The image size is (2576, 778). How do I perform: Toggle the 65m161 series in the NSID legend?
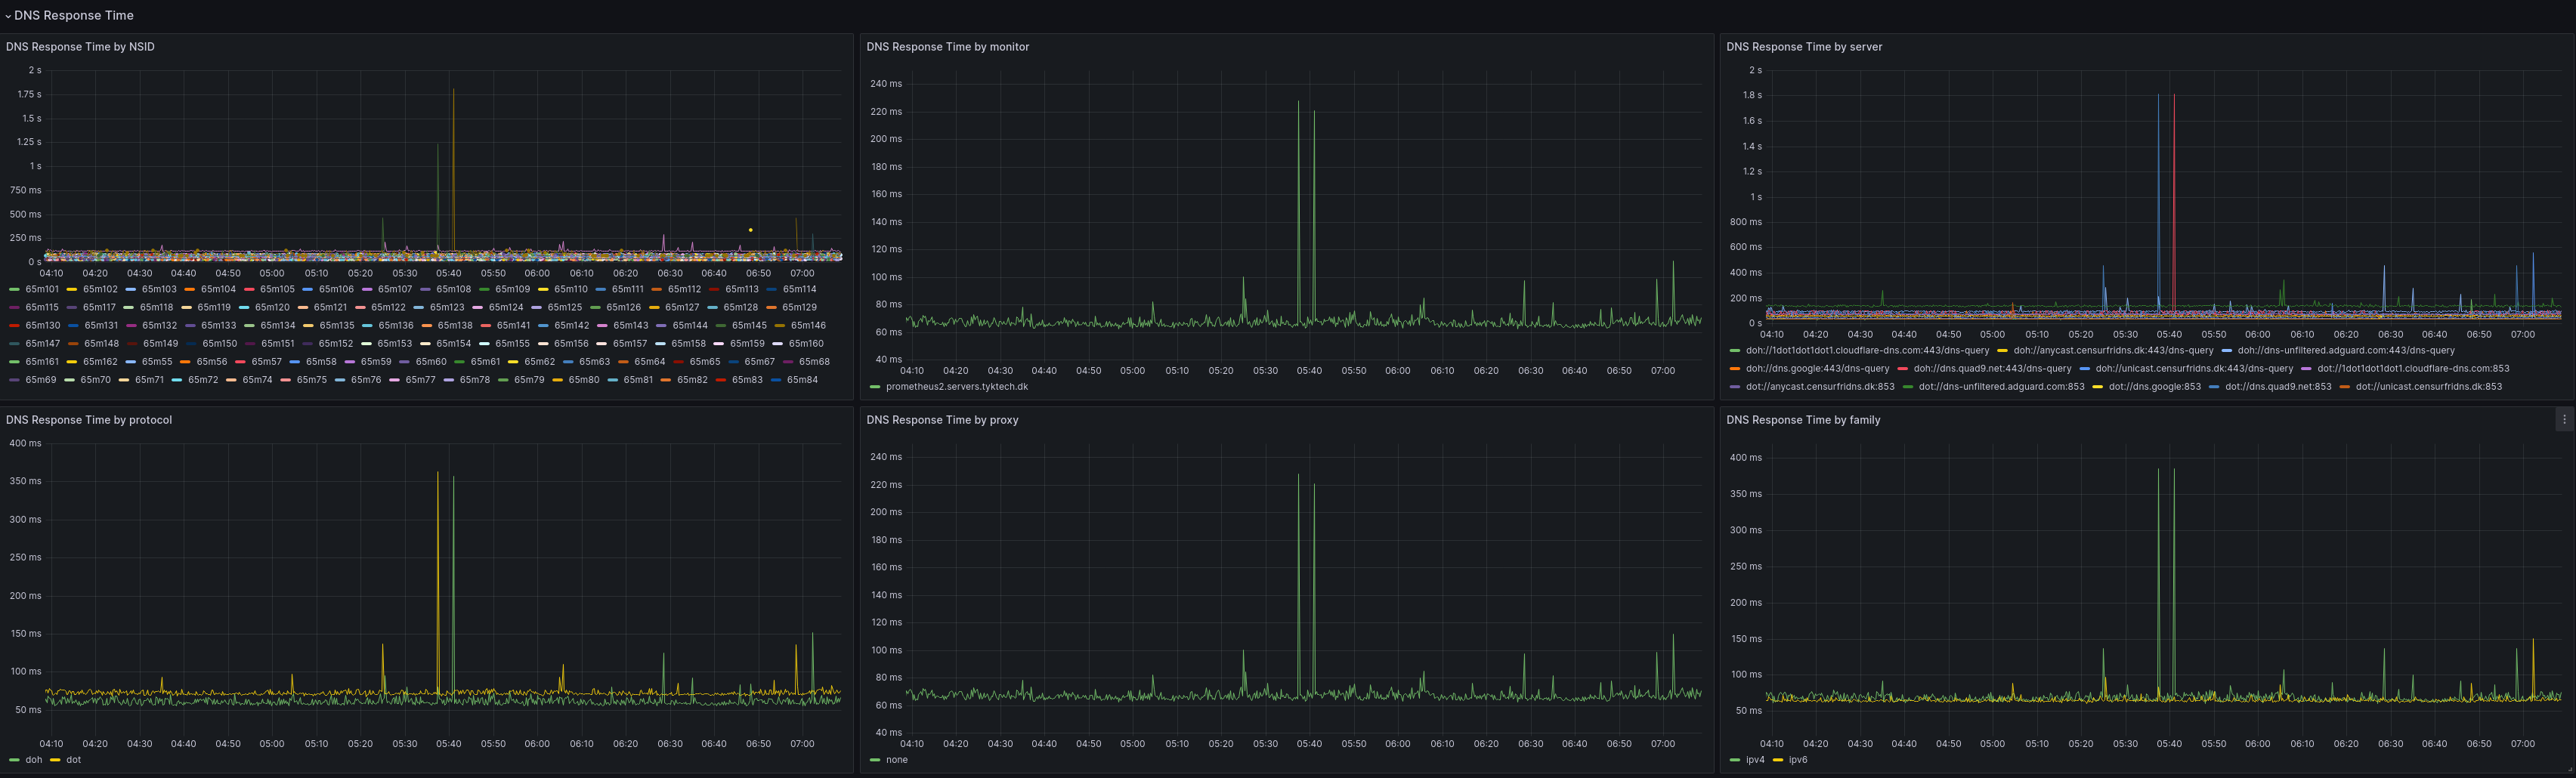(x=42, y=362)
